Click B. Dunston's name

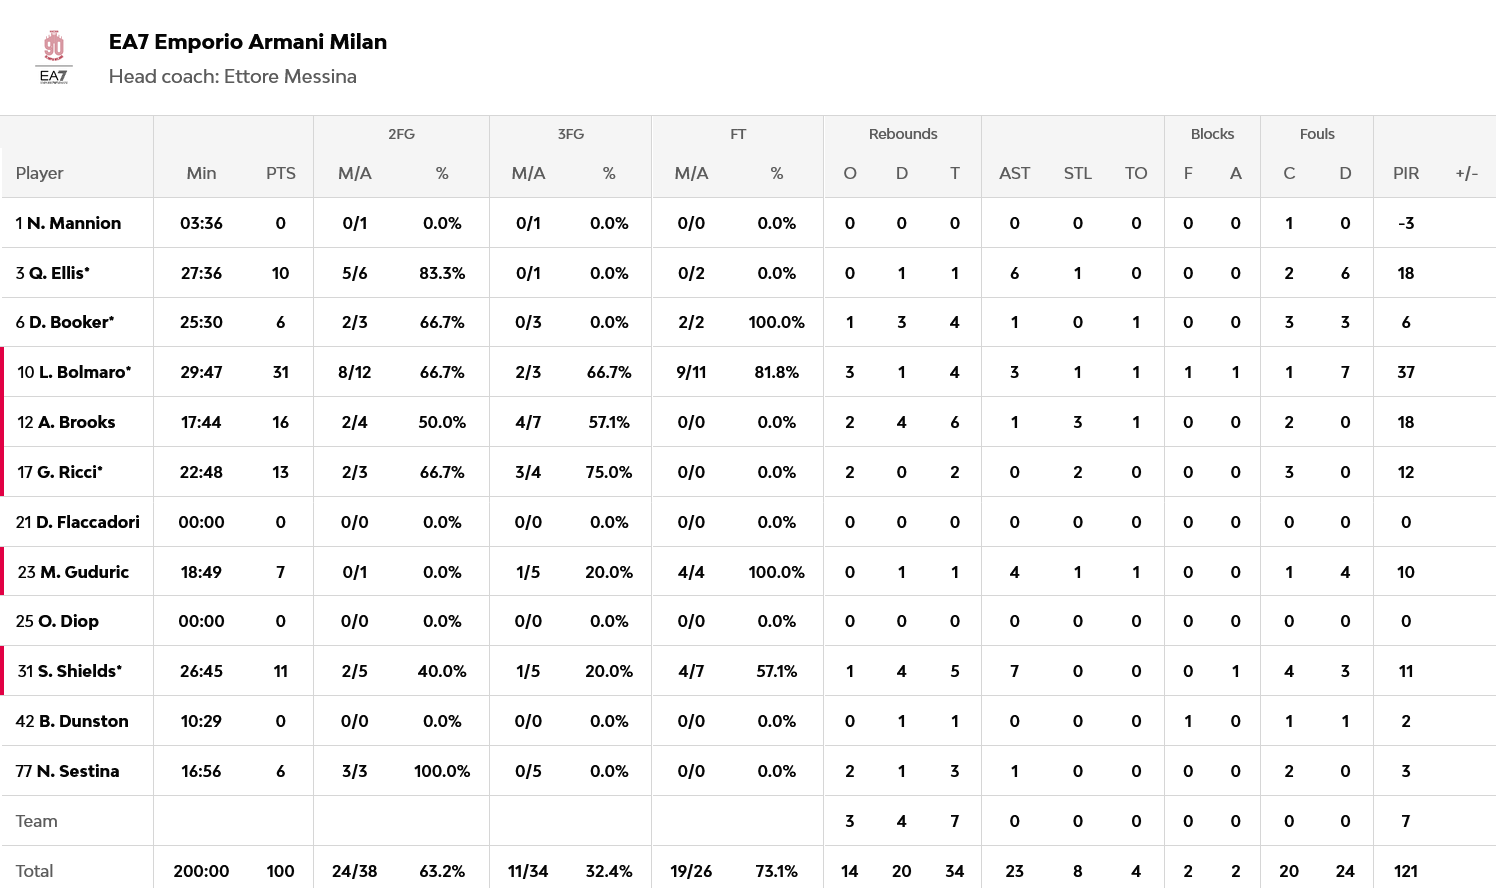83,721
